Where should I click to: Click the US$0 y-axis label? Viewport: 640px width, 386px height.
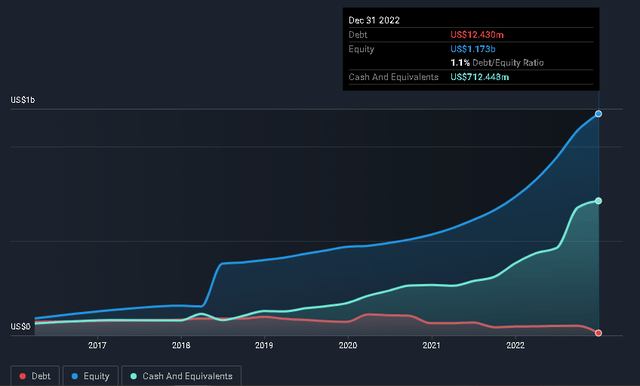[x=20, y=327]
